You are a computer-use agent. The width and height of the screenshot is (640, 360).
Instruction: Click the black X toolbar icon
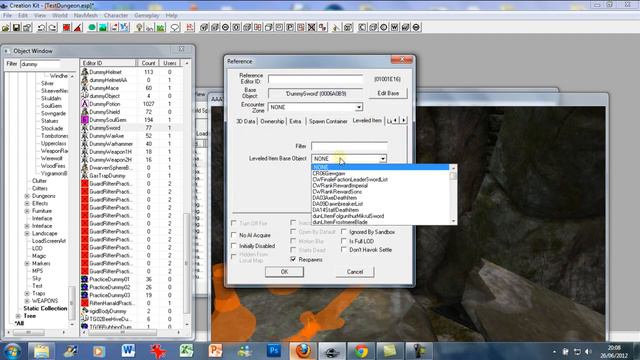click(x=311, y=27)
